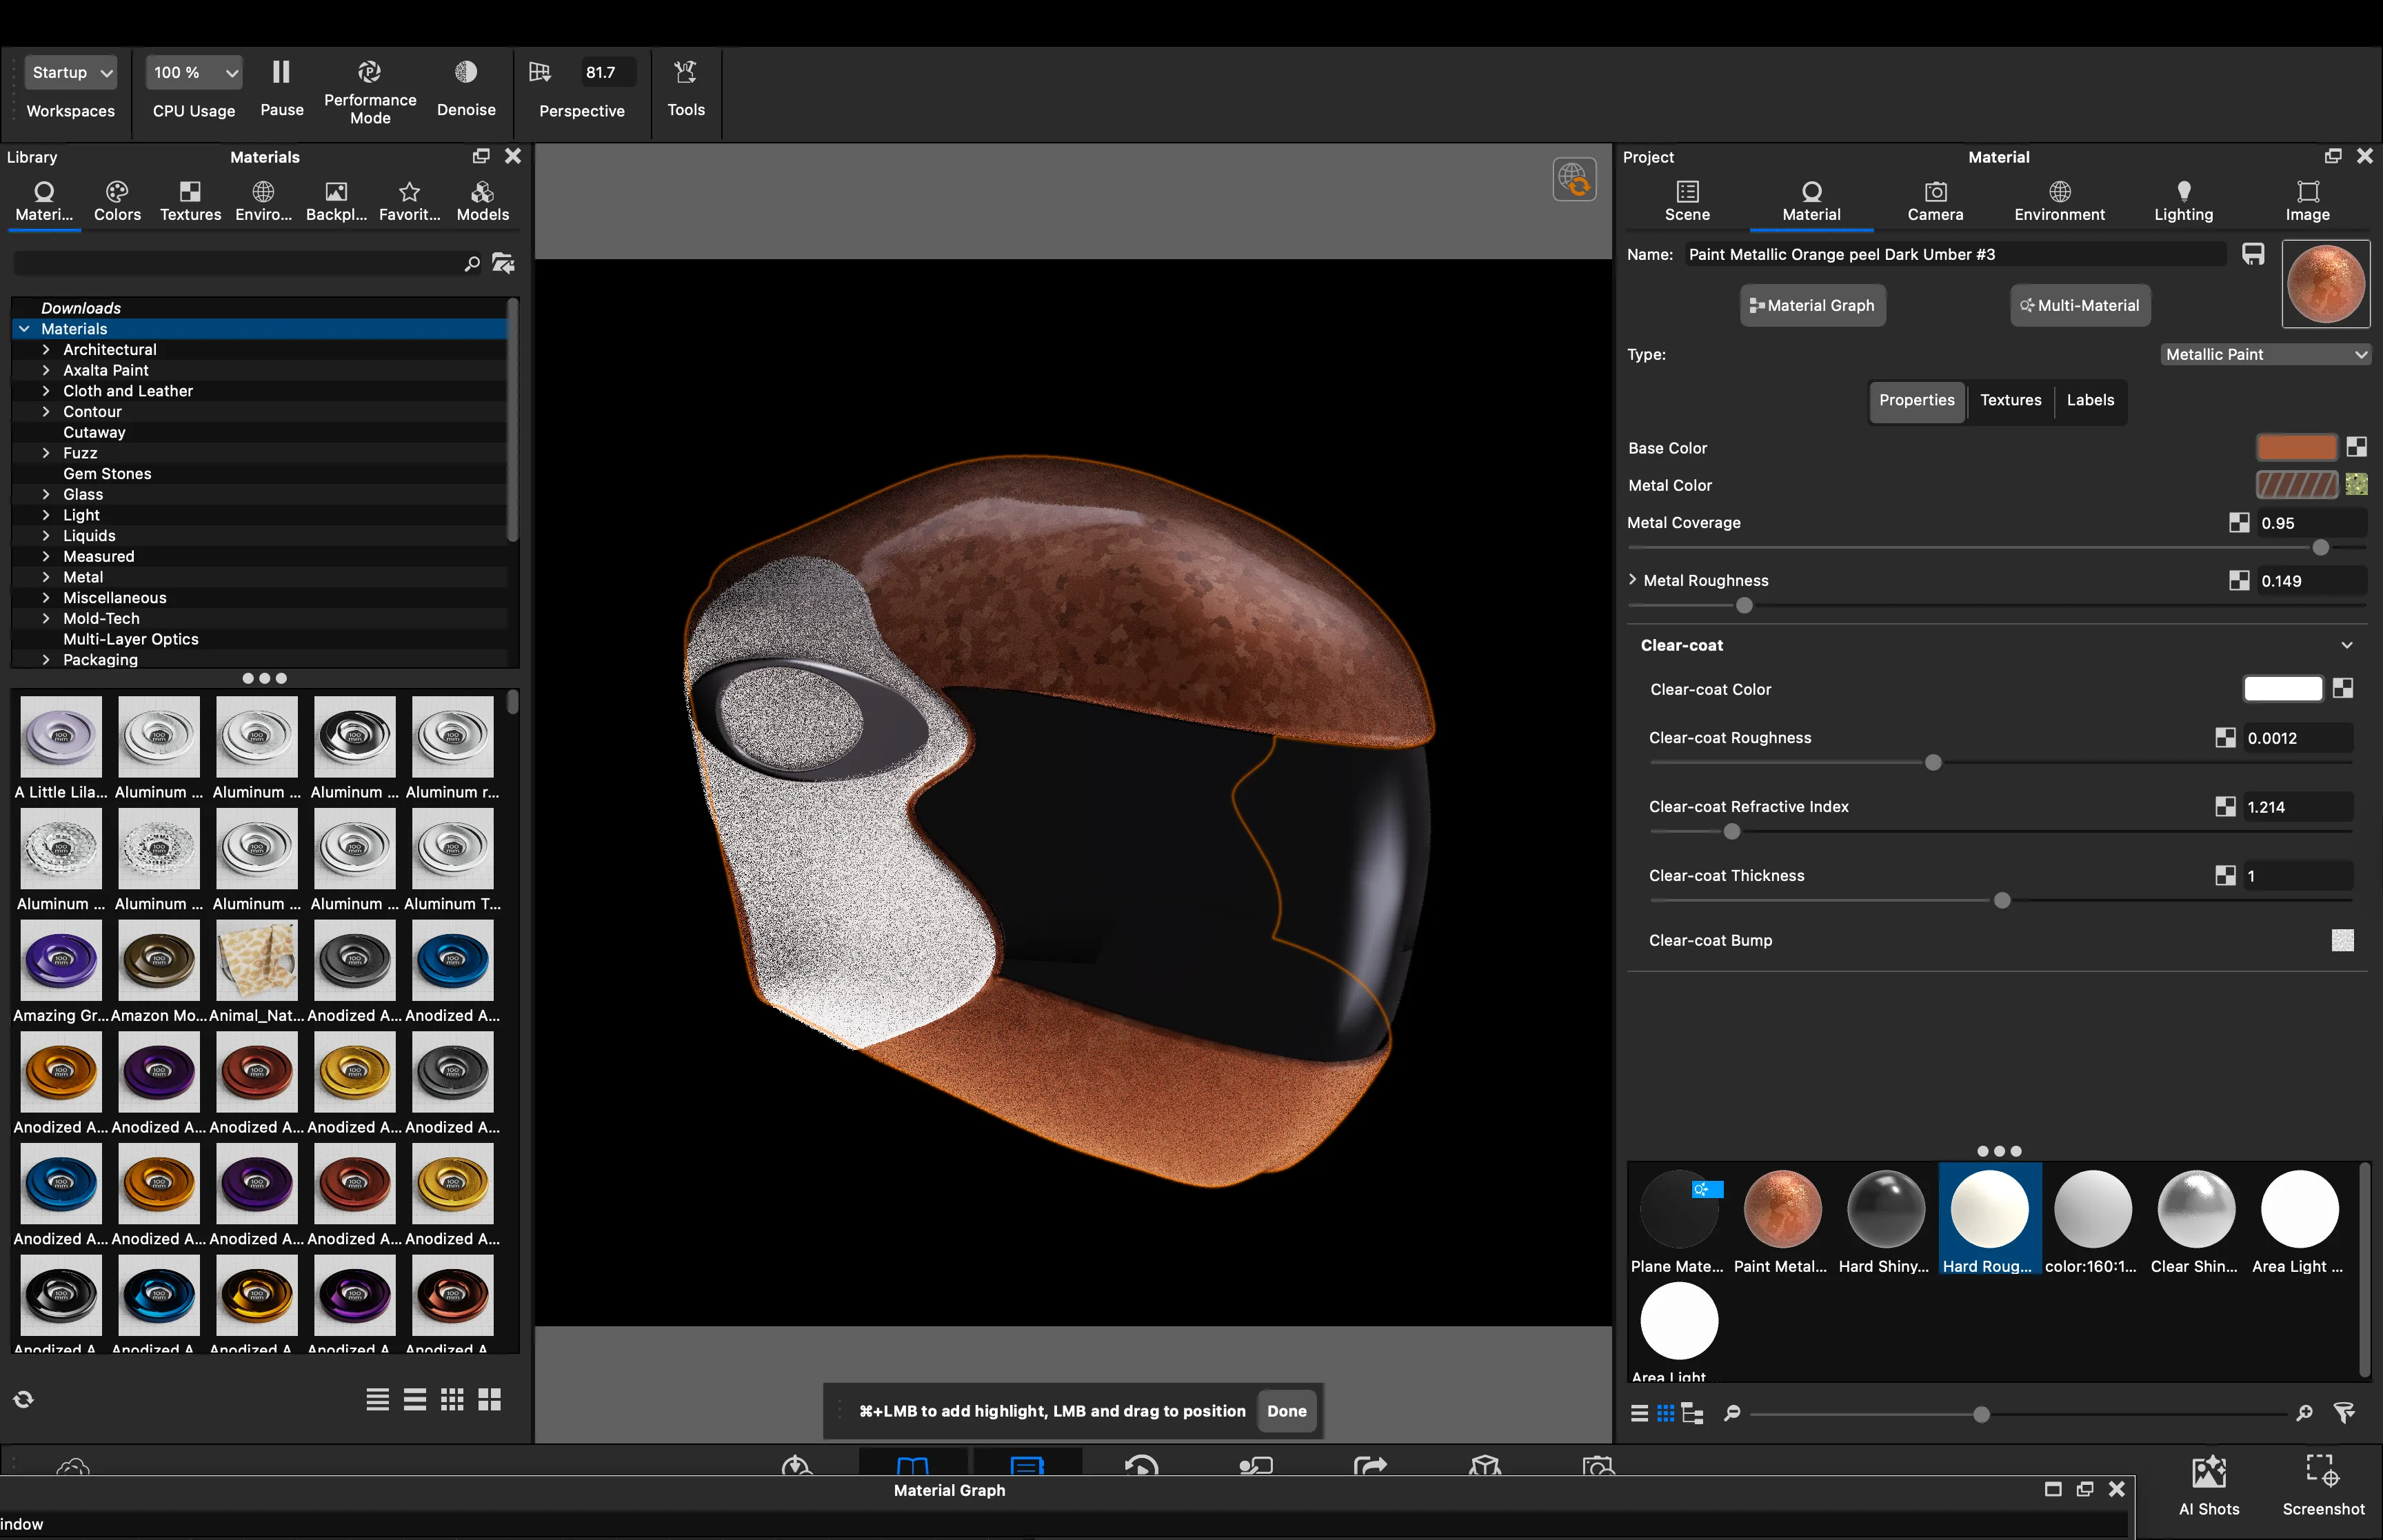The image size is (2383, 1540).
Task: Open the Textures library icon
Action: pyautogui.click(x=190, y=192)
